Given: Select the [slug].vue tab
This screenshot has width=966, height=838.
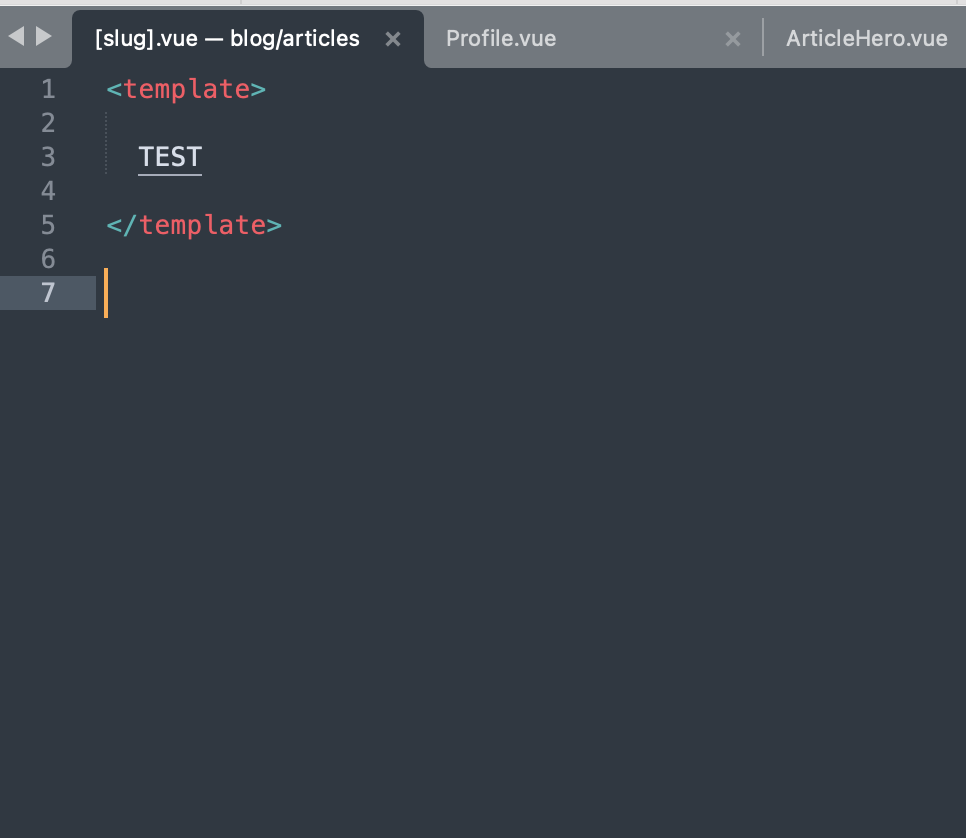Looking at the screenshot, I should click(225, 38).
